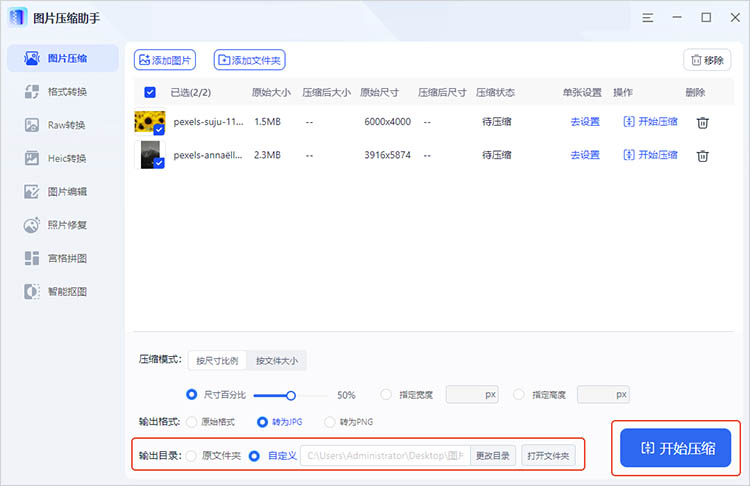
Task: Click the 1.5MB size cell
Action: coord(267,122)
